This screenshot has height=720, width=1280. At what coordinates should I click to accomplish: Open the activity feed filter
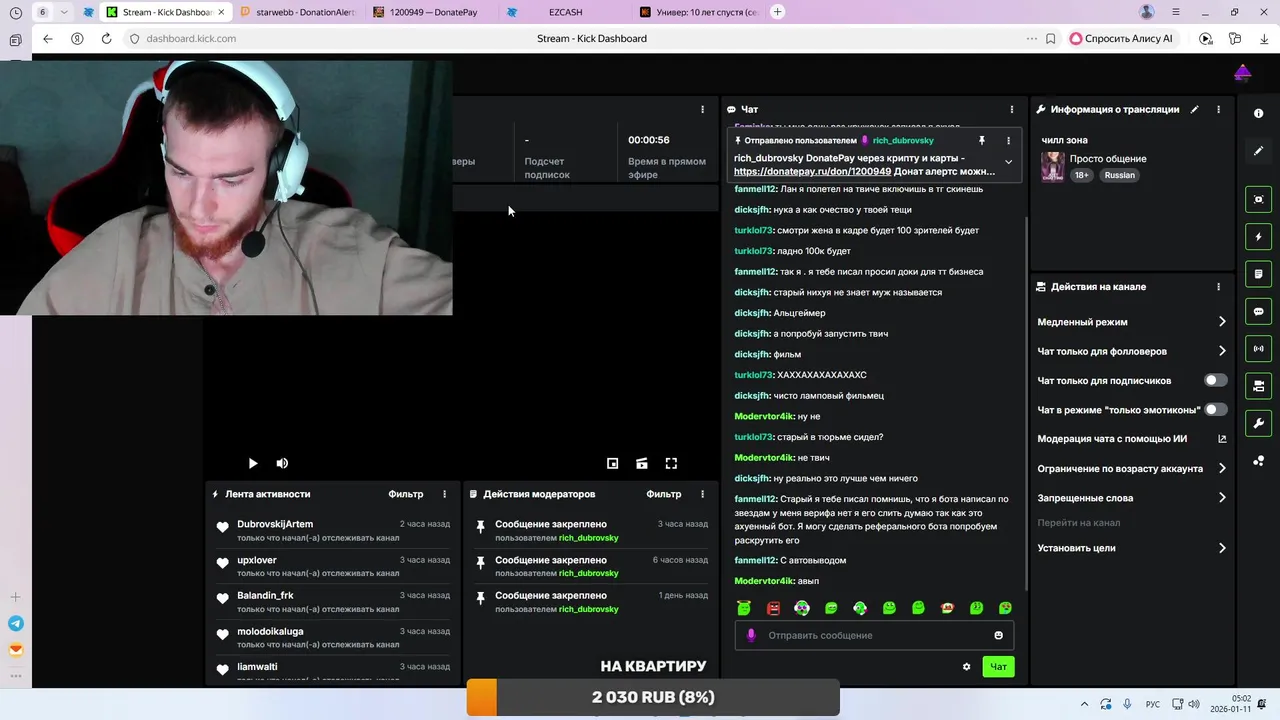pos(405,494)
